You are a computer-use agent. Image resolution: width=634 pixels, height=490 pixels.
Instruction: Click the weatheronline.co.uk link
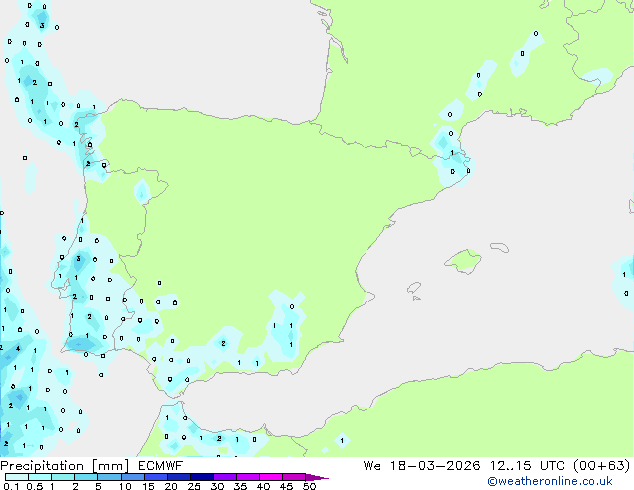pyautogui.click(x=550, y=481)
